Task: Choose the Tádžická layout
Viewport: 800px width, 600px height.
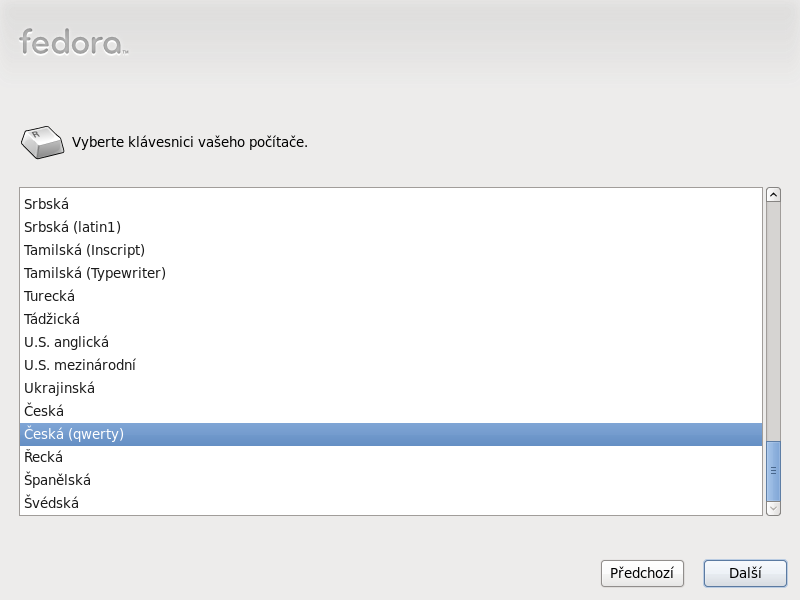Action: coord(391,319)
